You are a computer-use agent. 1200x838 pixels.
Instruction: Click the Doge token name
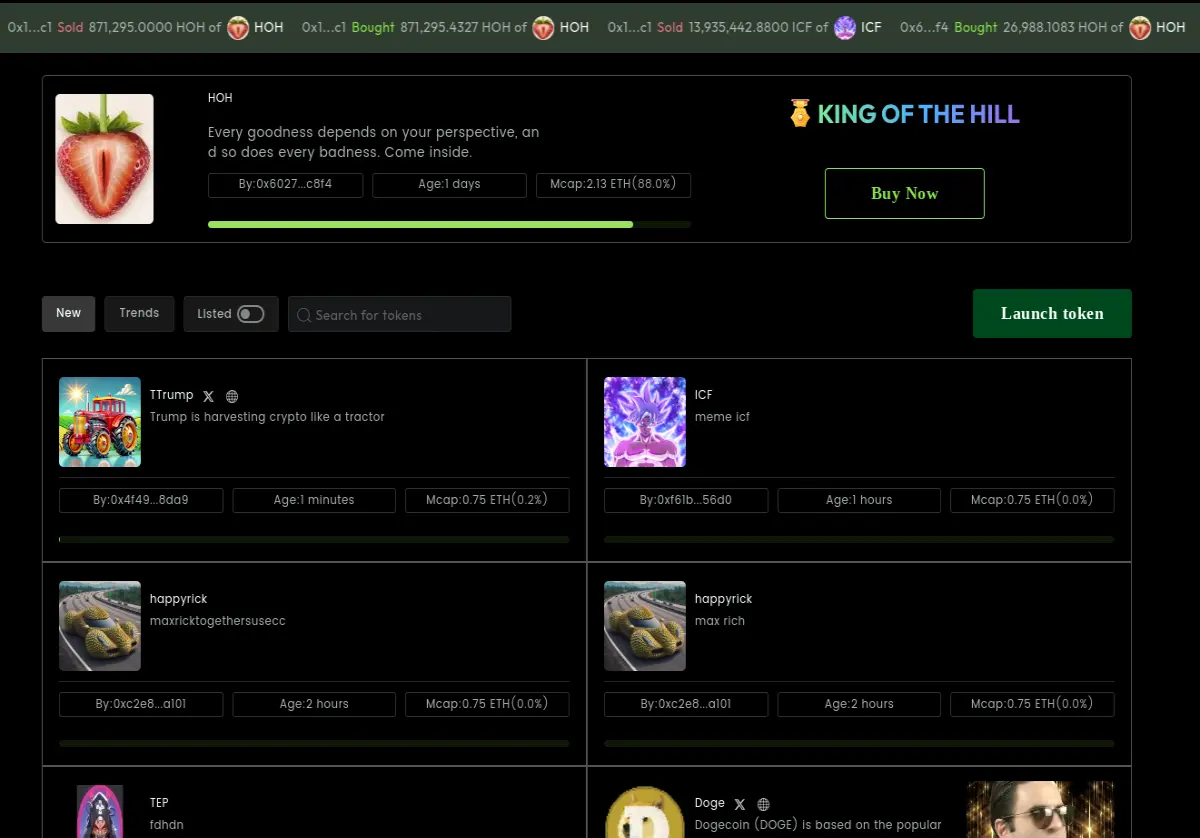710,803
